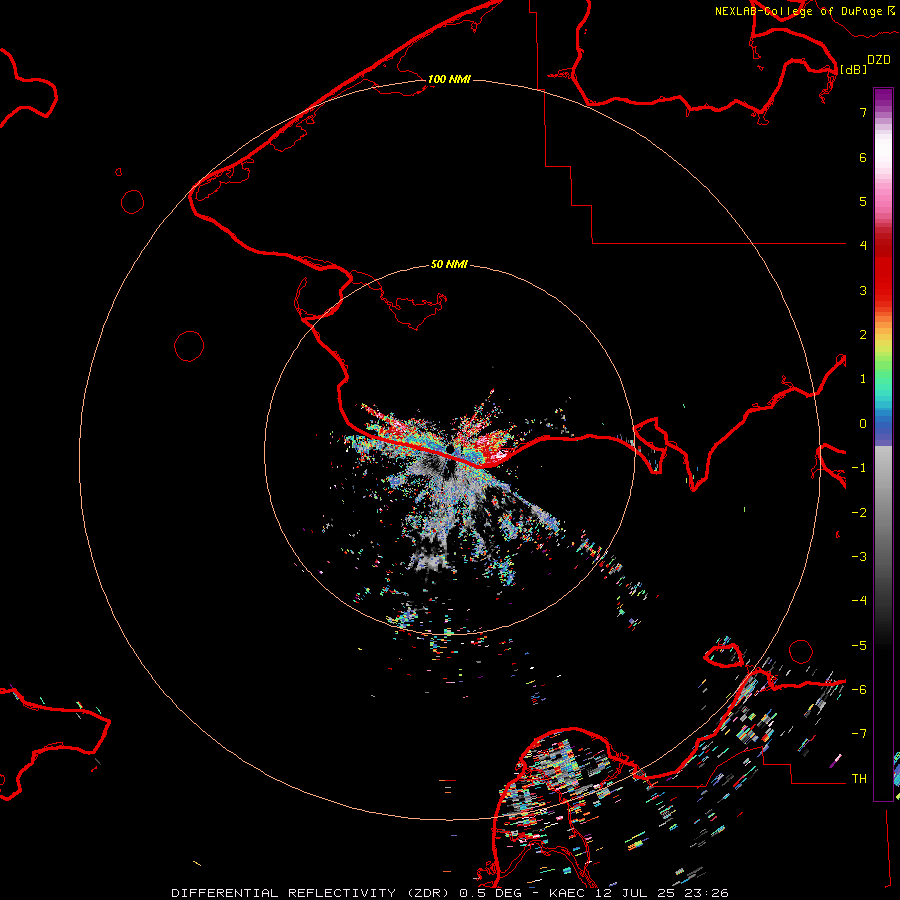This screenshot has height=900, width=900.
Task: Click the -5 value on color scale
Action: pos(859,646)
